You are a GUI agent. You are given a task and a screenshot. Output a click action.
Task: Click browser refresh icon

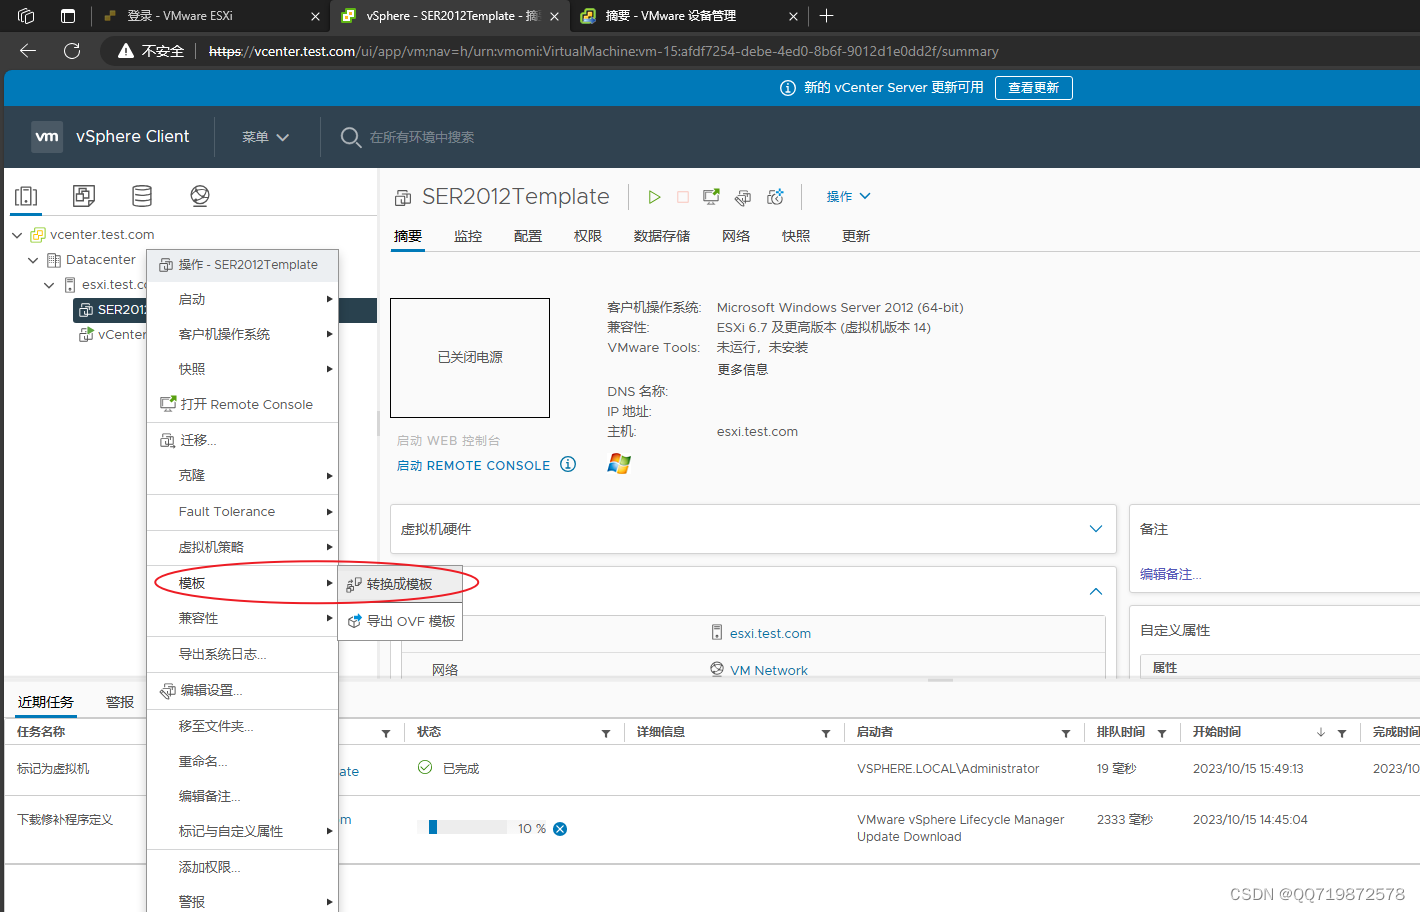point(72,51)
